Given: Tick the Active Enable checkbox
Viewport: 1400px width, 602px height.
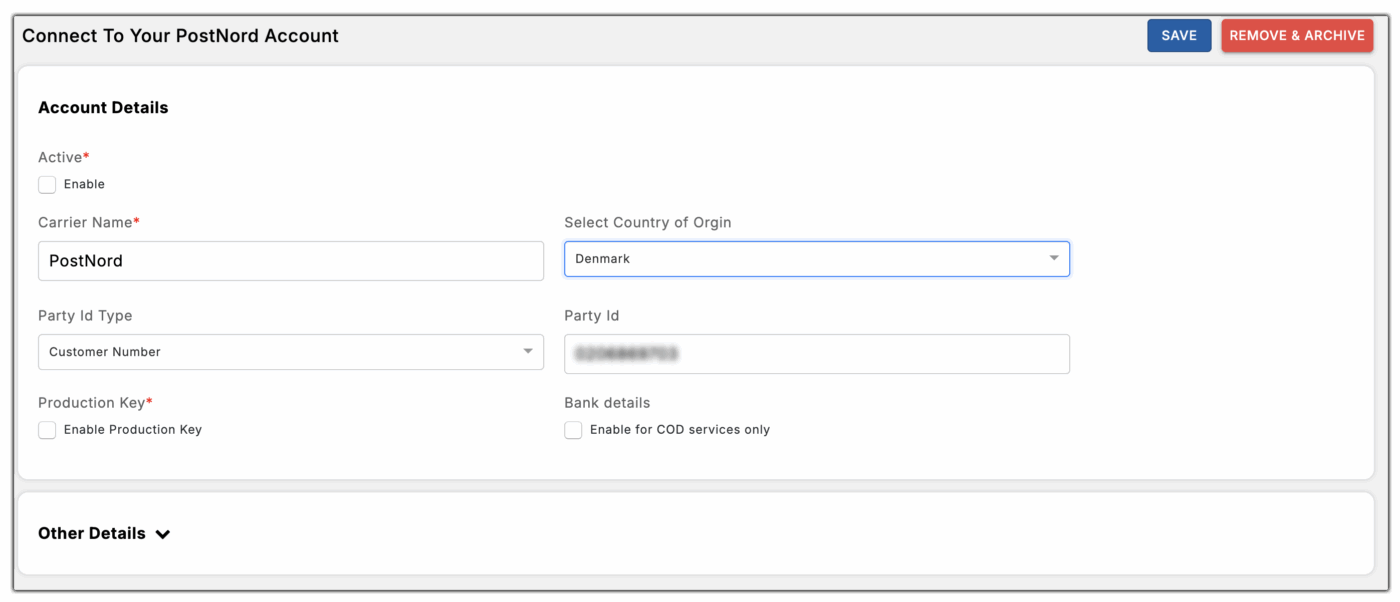Looking at the screenshot, I should coord(47,185).
